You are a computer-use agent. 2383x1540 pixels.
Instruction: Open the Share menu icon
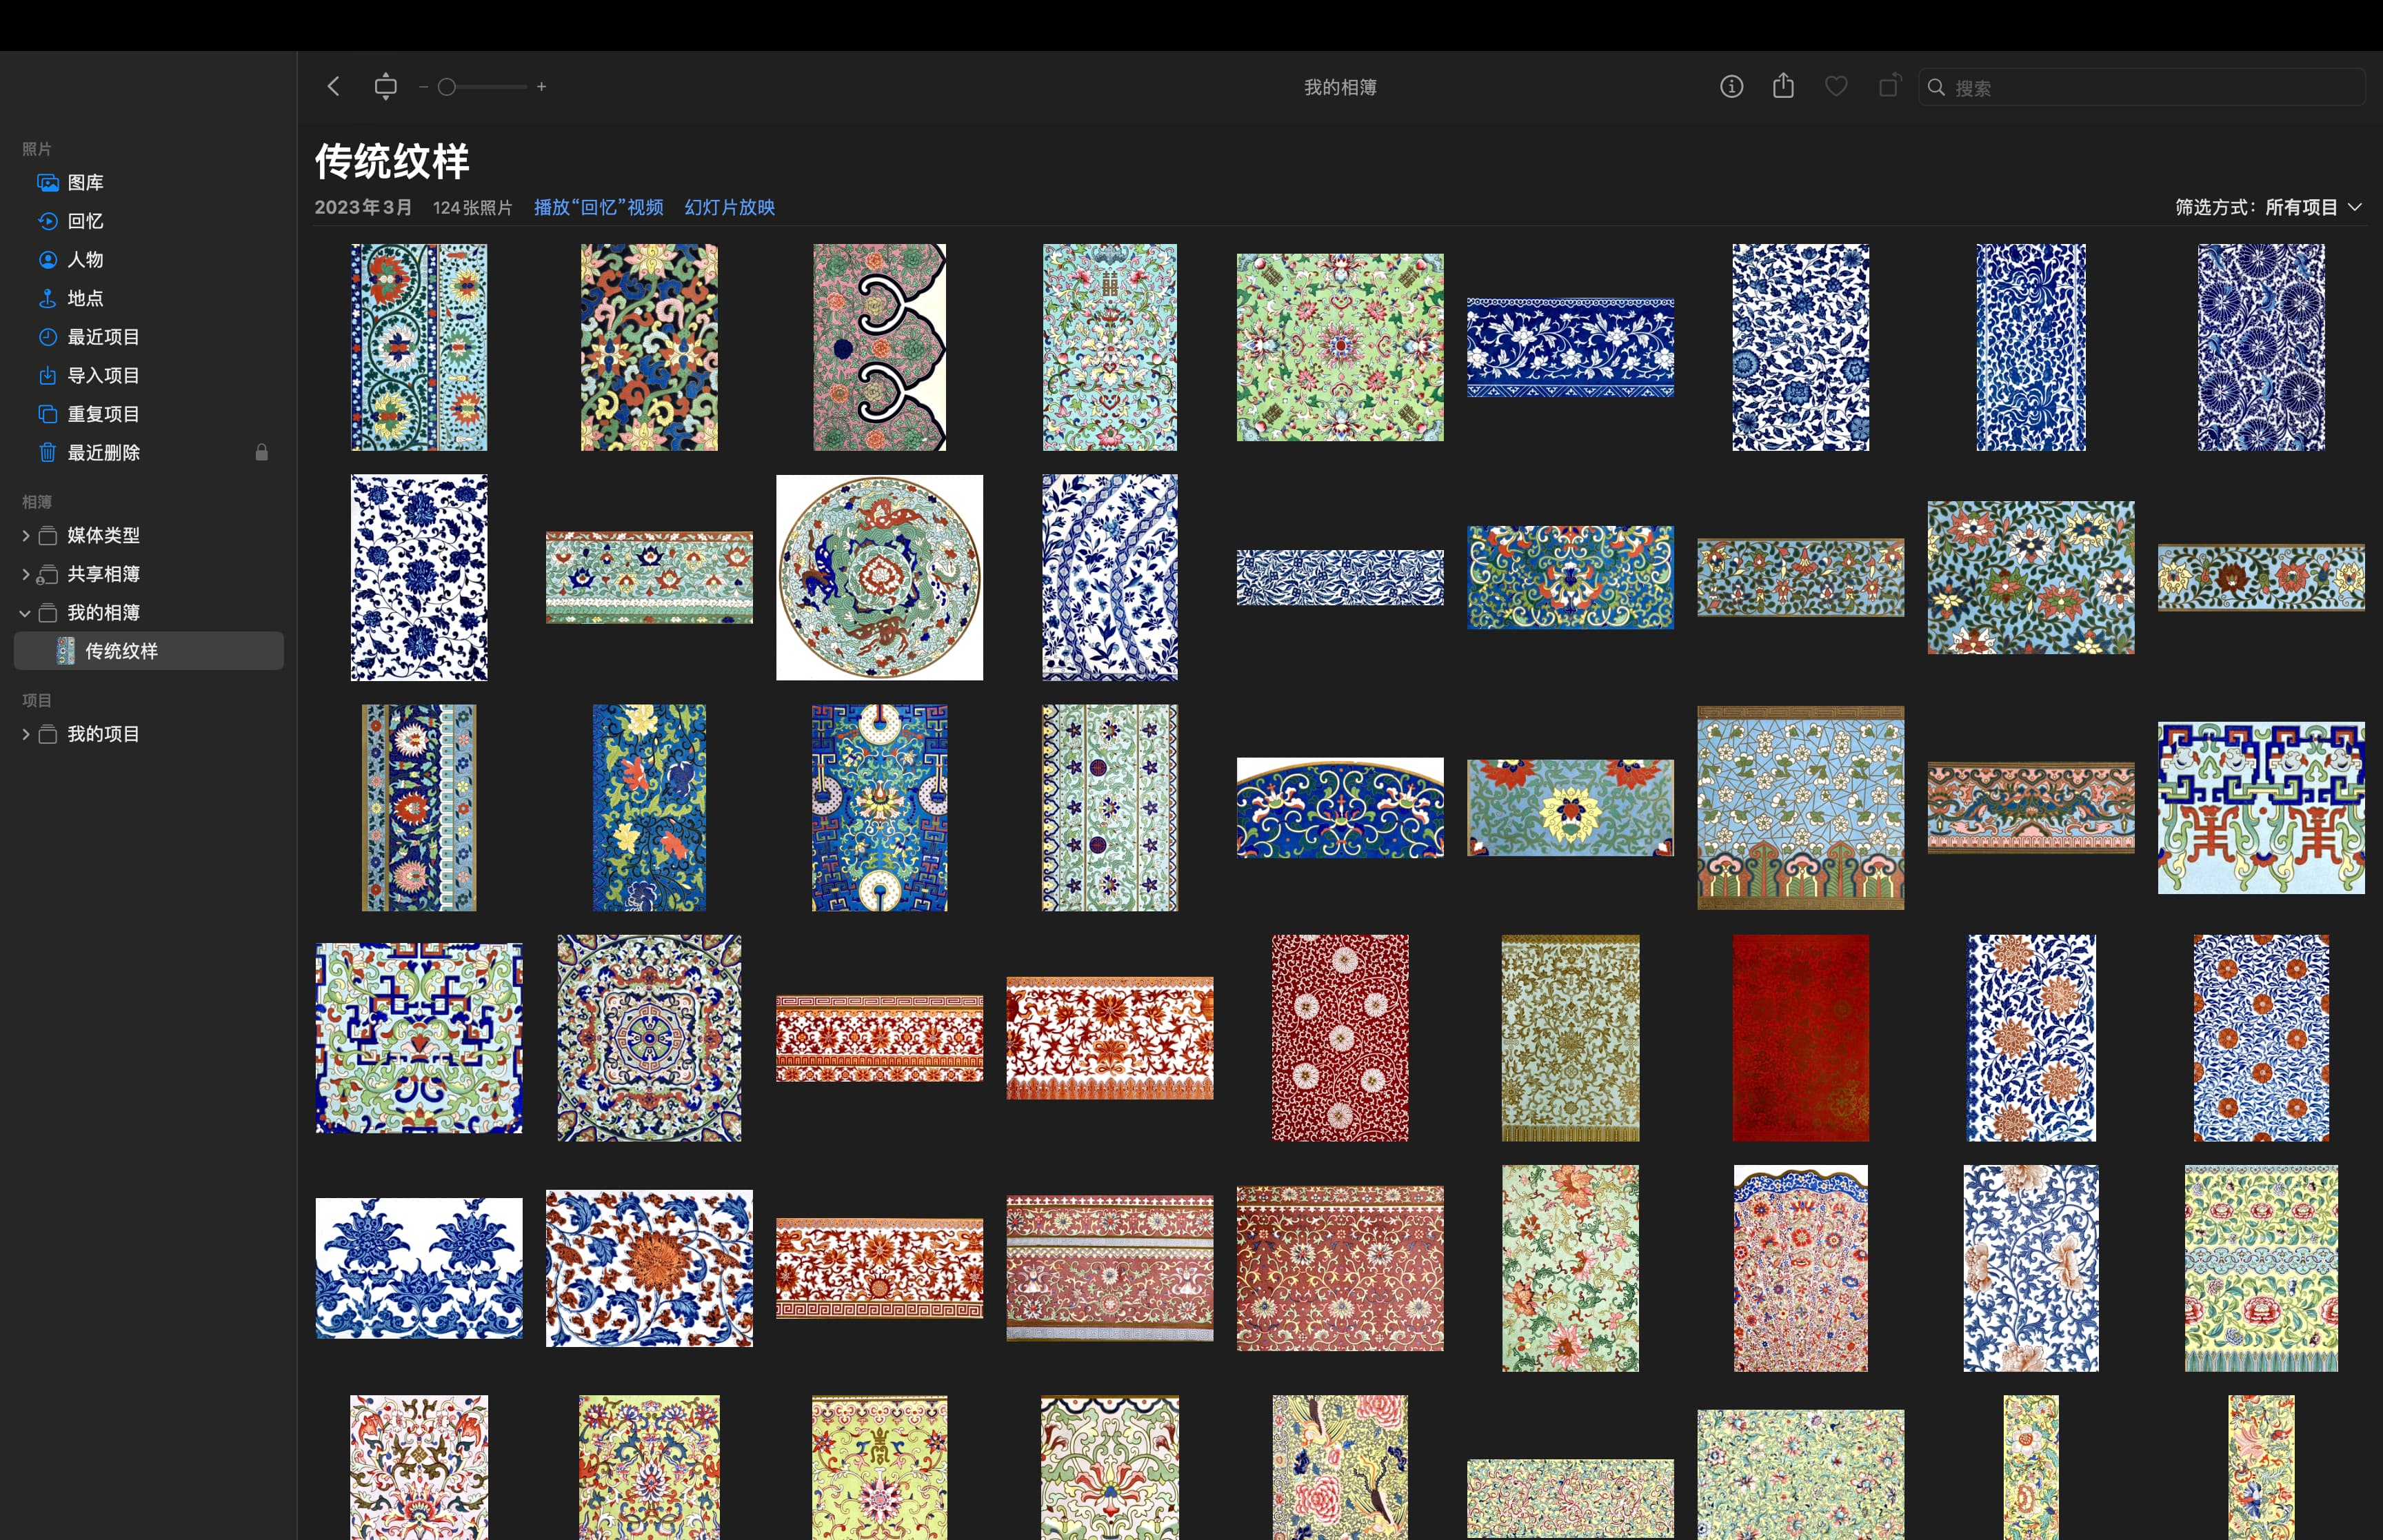point(1783,86)
